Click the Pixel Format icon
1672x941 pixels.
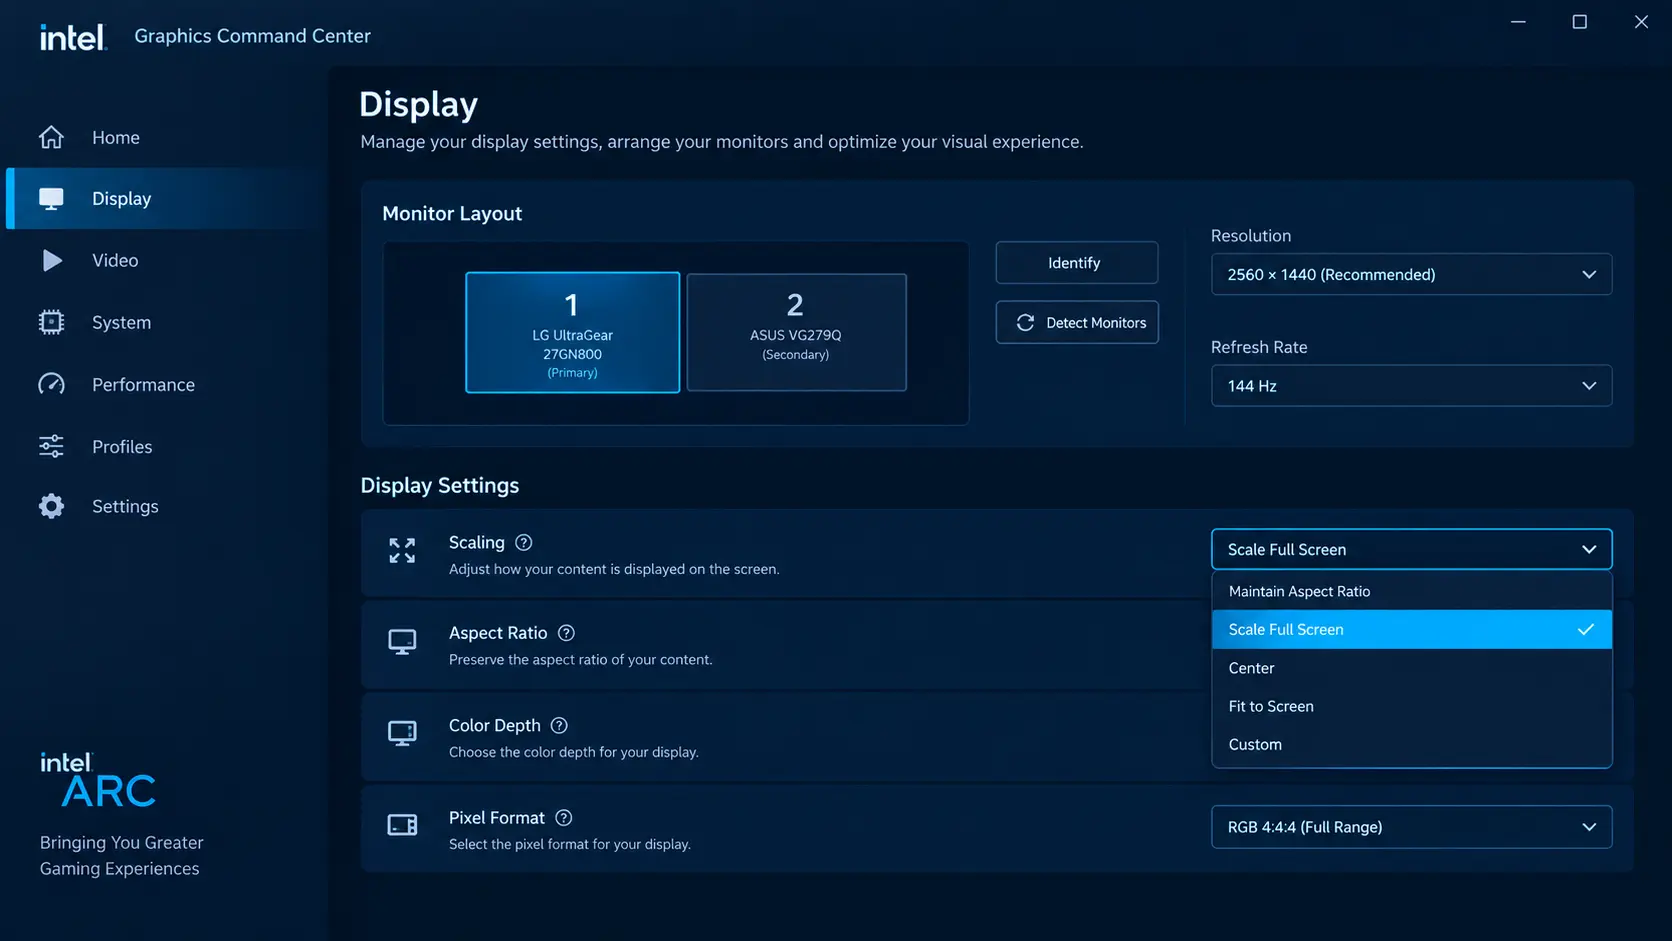402,825
